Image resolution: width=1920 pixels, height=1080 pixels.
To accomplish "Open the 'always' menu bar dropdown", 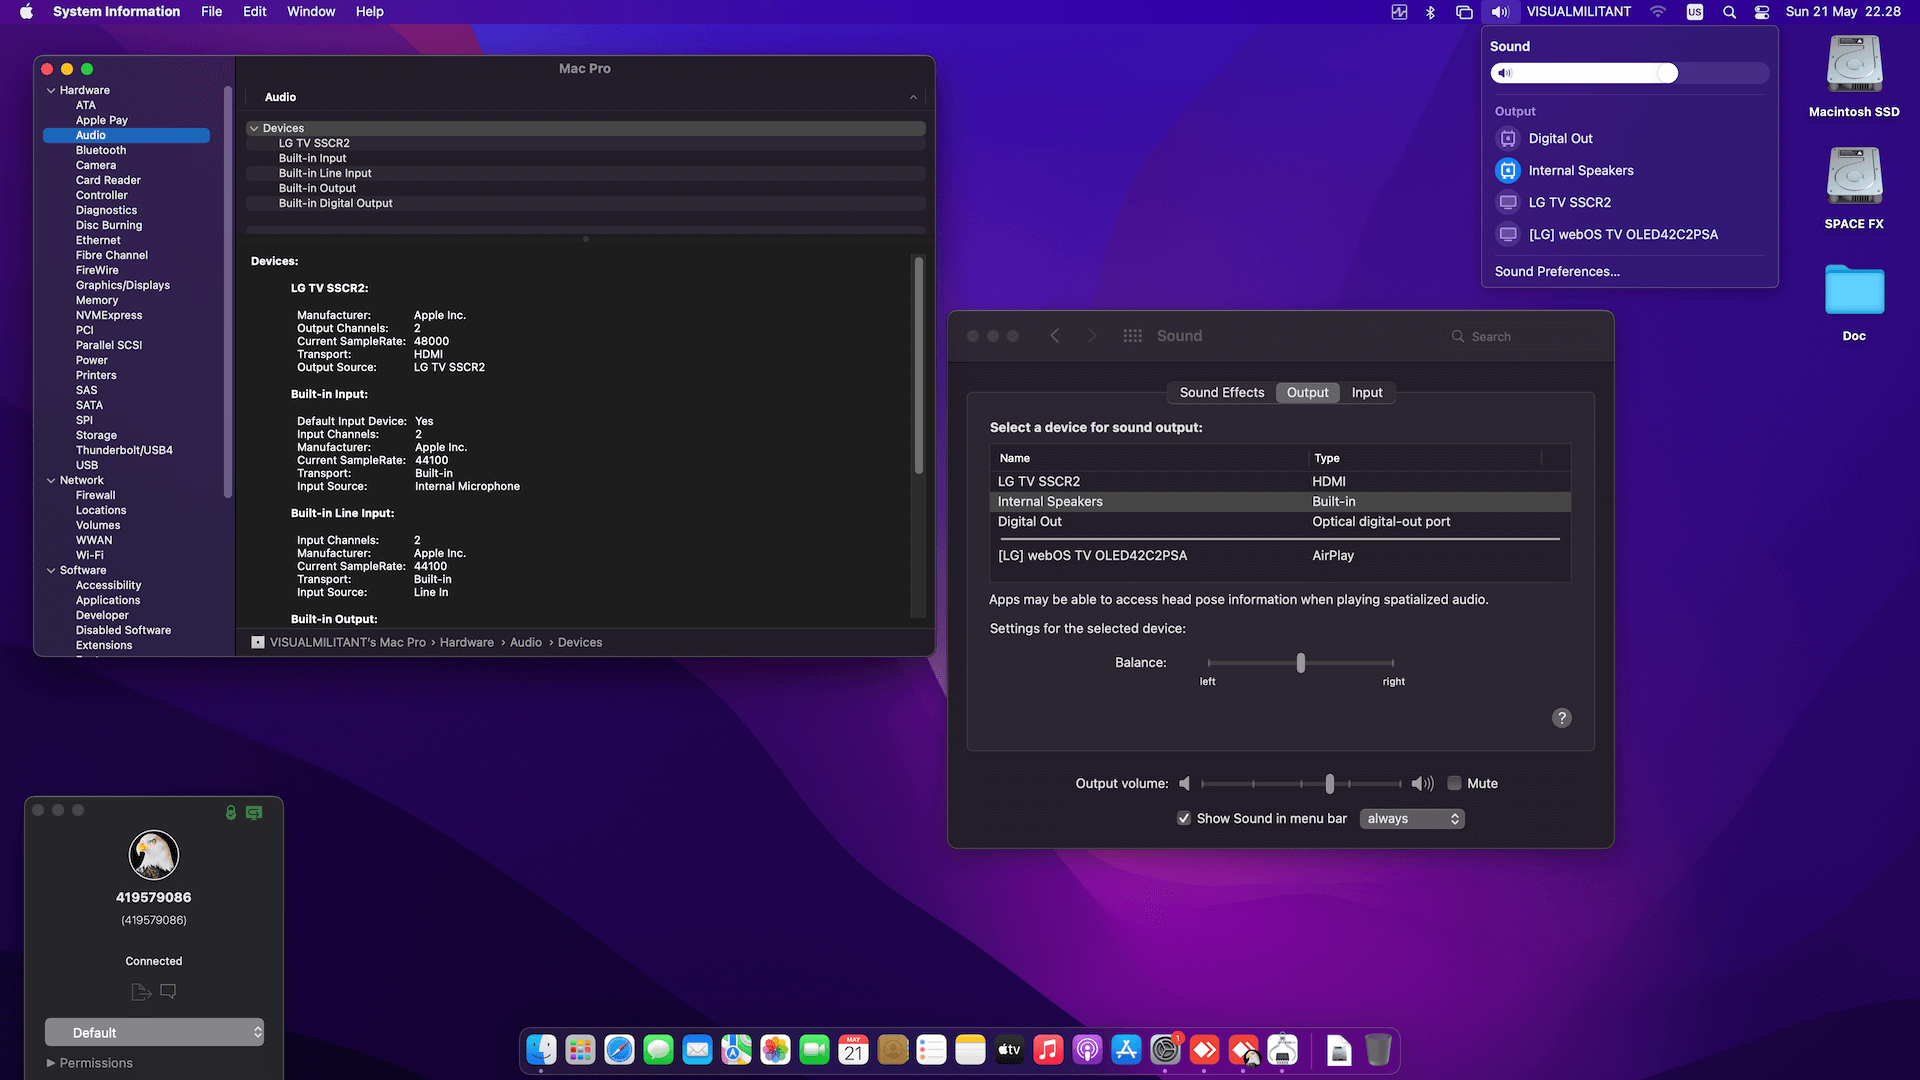I will coord(1412,818).
